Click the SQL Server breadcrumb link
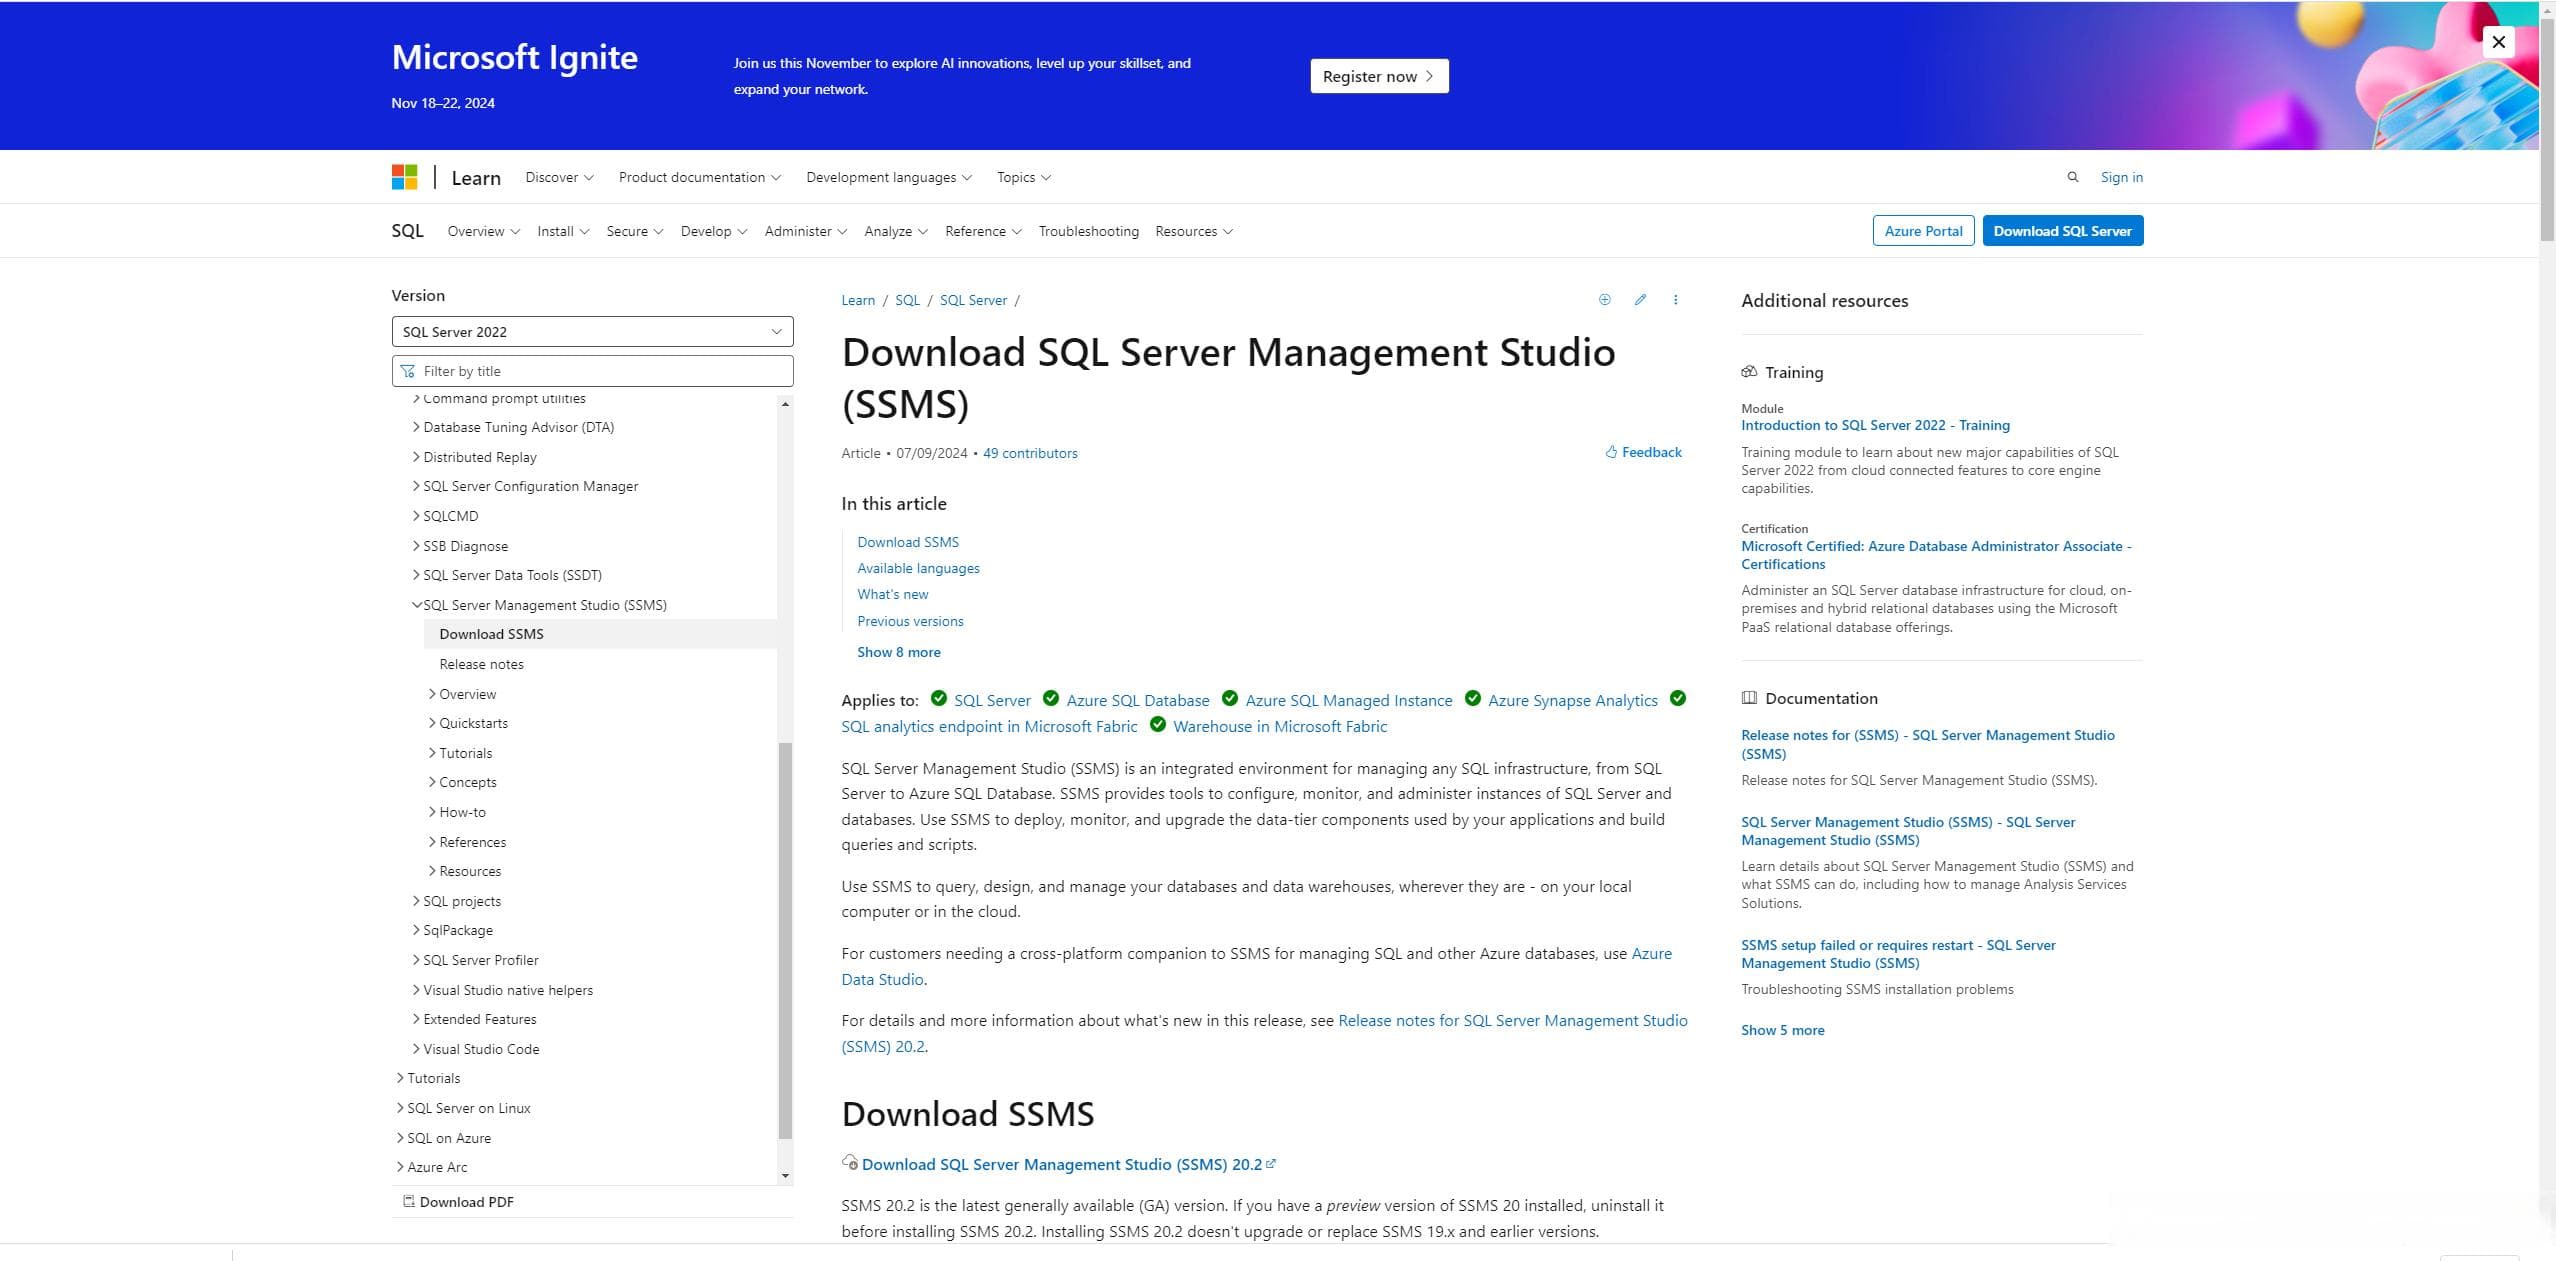 tap(973, 300)
